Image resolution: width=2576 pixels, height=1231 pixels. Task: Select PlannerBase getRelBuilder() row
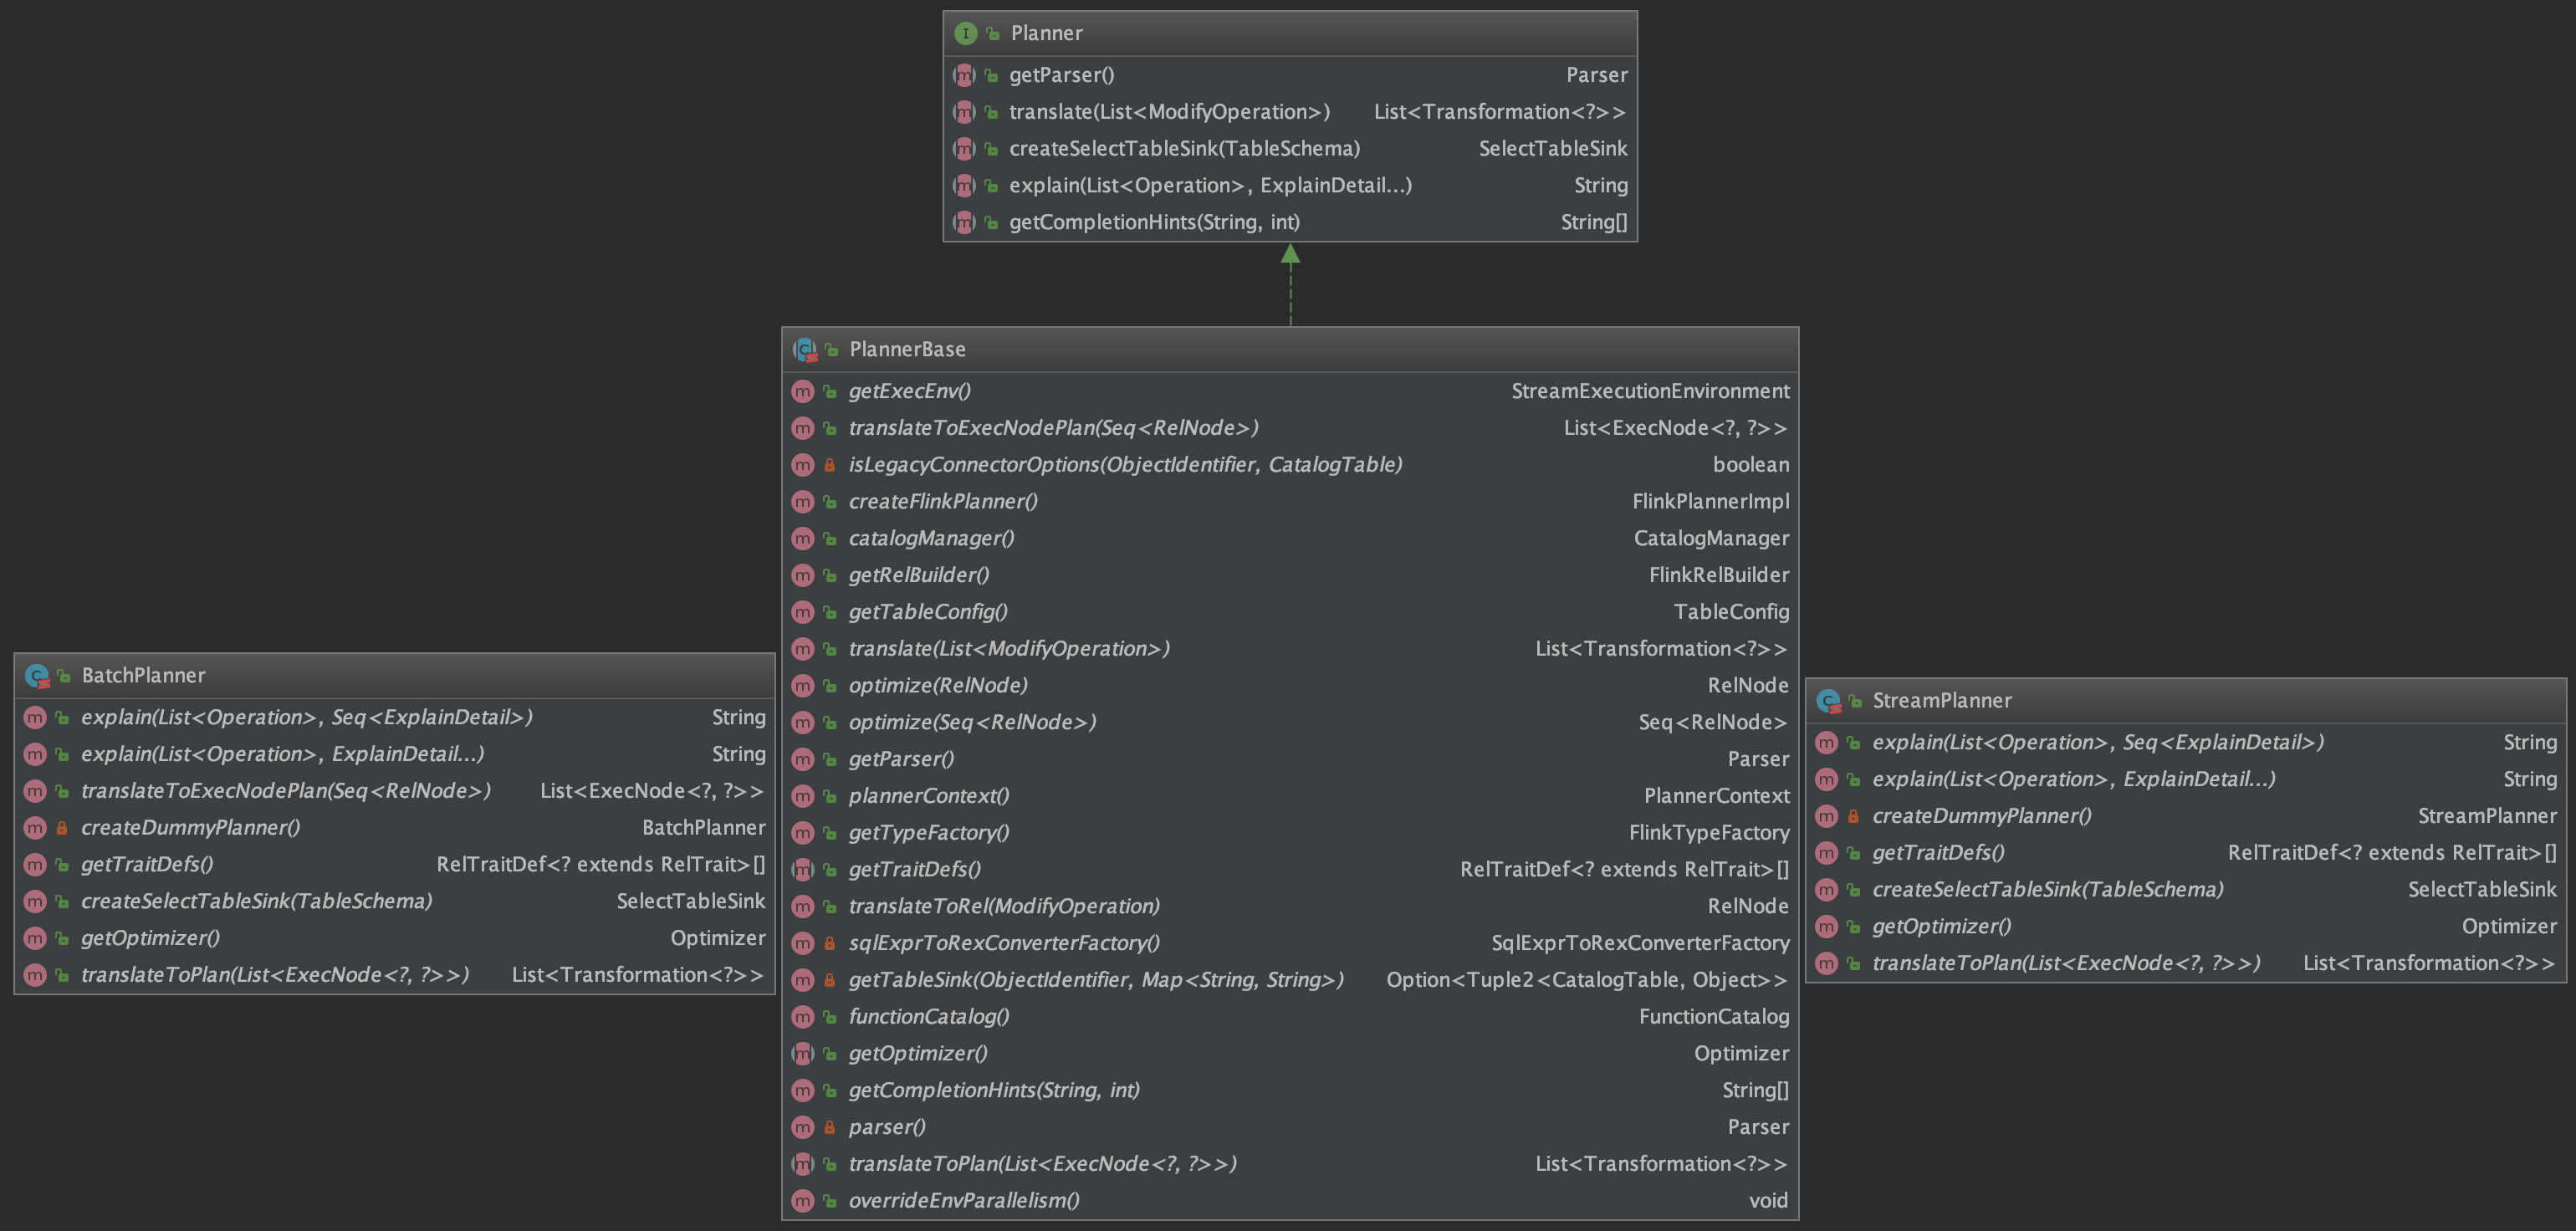tap(1290, 575)
